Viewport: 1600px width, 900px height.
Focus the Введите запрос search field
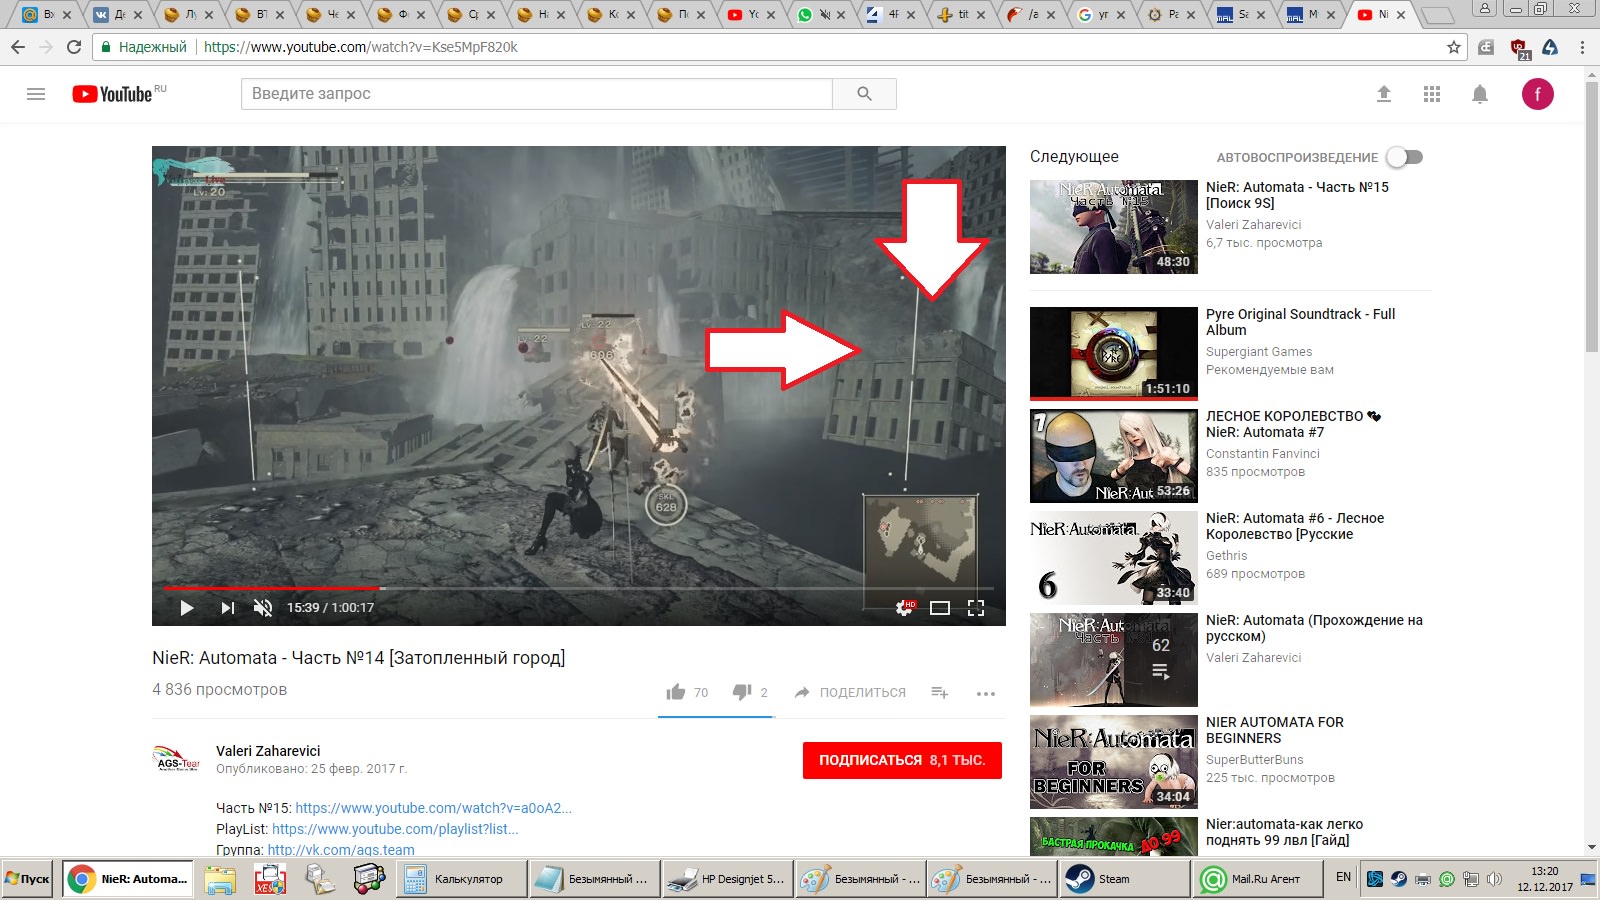pos(537,94)
